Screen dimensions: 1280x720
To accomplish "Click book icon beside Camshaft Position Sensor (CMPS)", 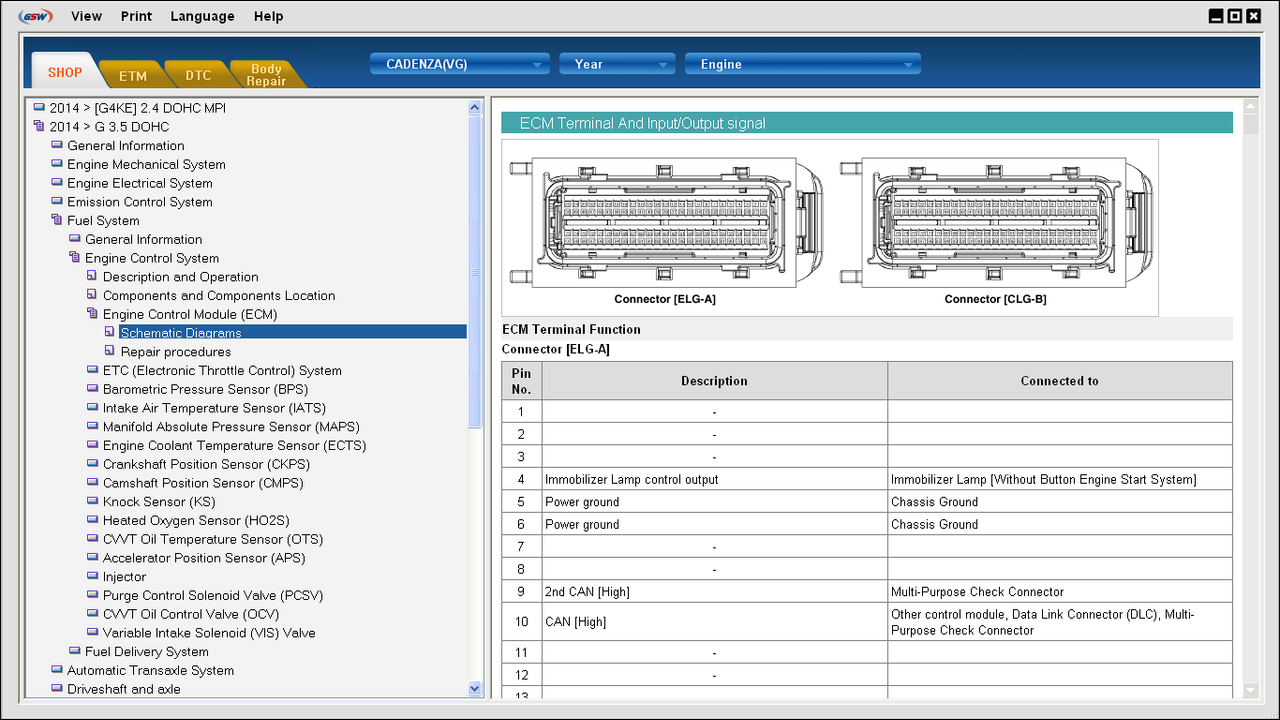I will (93, 483).
